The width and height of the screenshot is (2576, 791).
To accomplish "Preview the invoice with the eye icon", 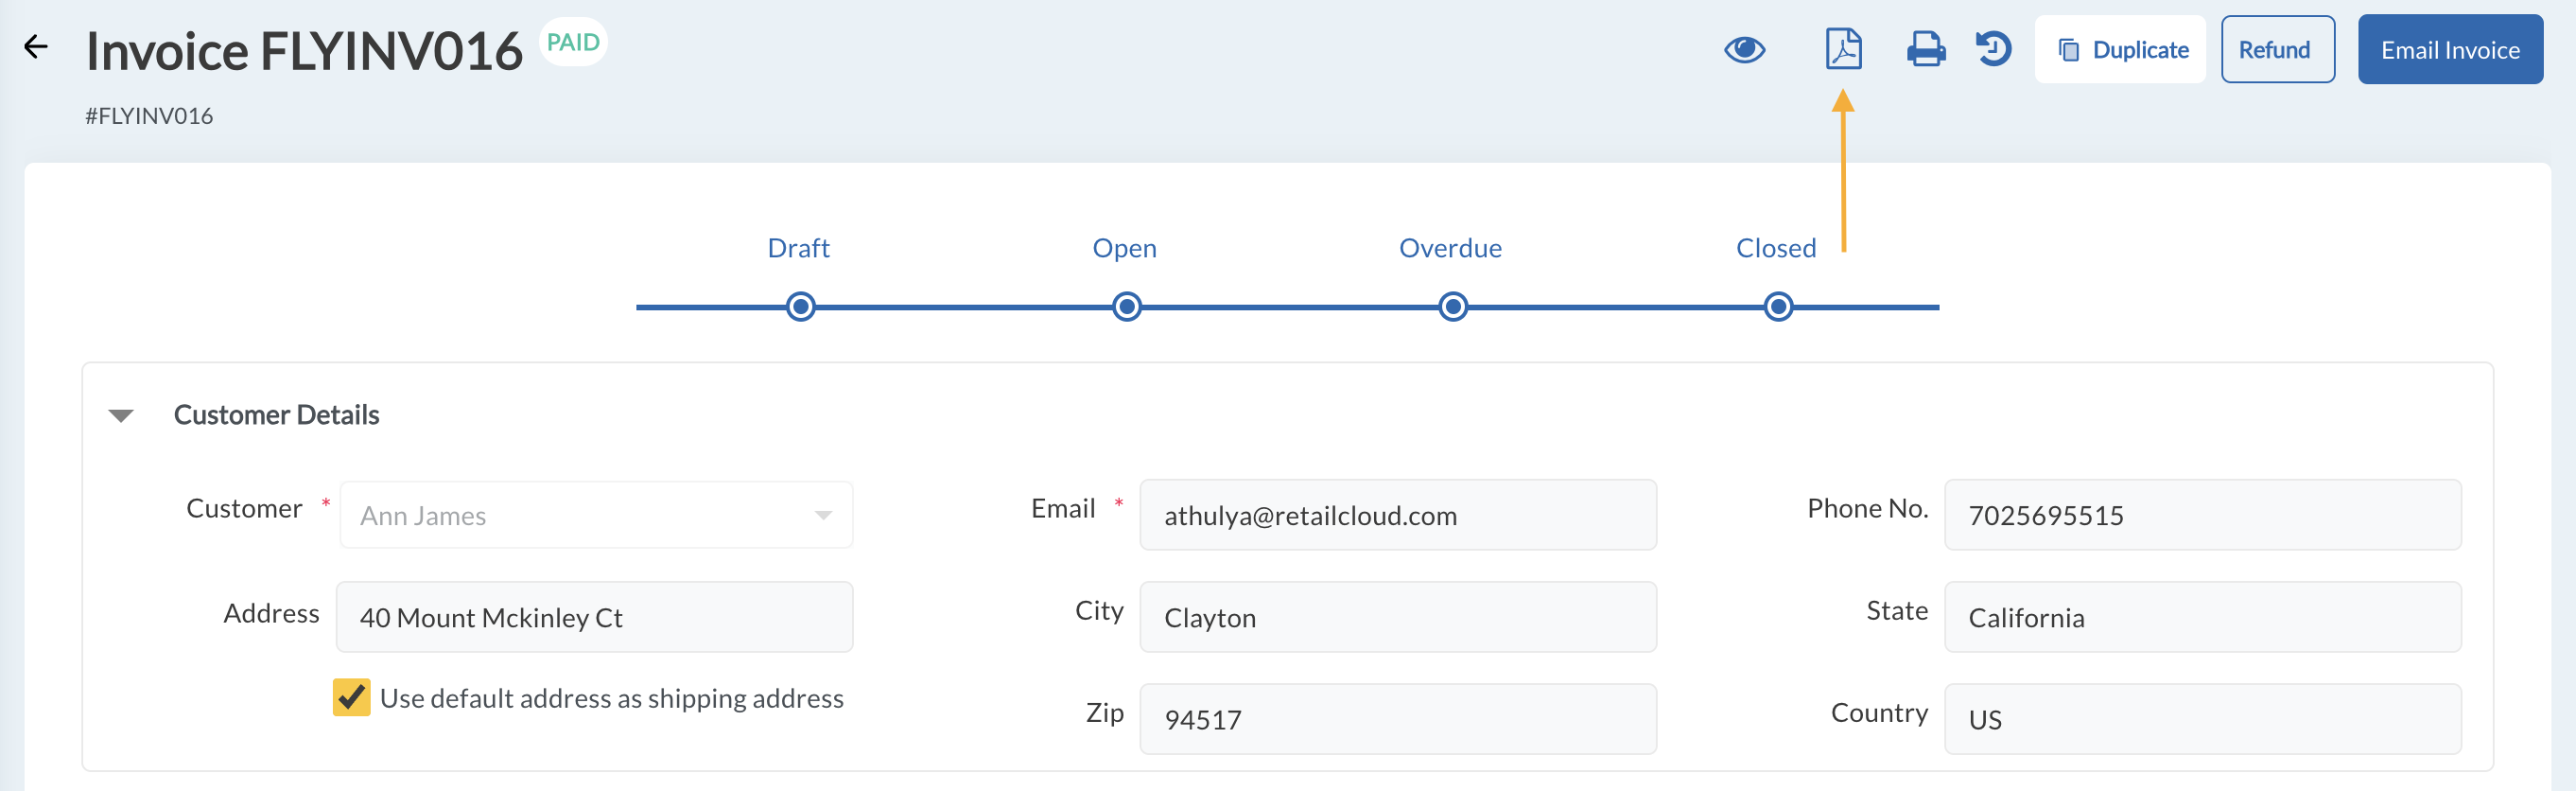I will click(1744, 49).
